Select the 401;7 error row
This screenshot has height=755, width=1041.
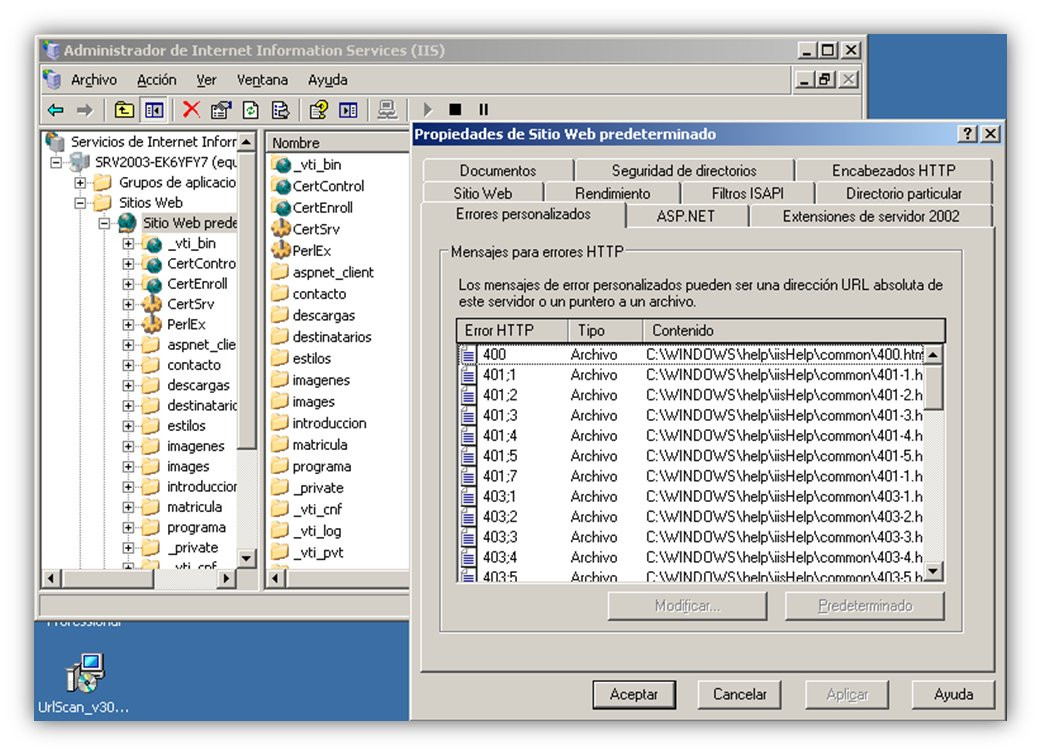pyautogui.click(x=691, y=477)
